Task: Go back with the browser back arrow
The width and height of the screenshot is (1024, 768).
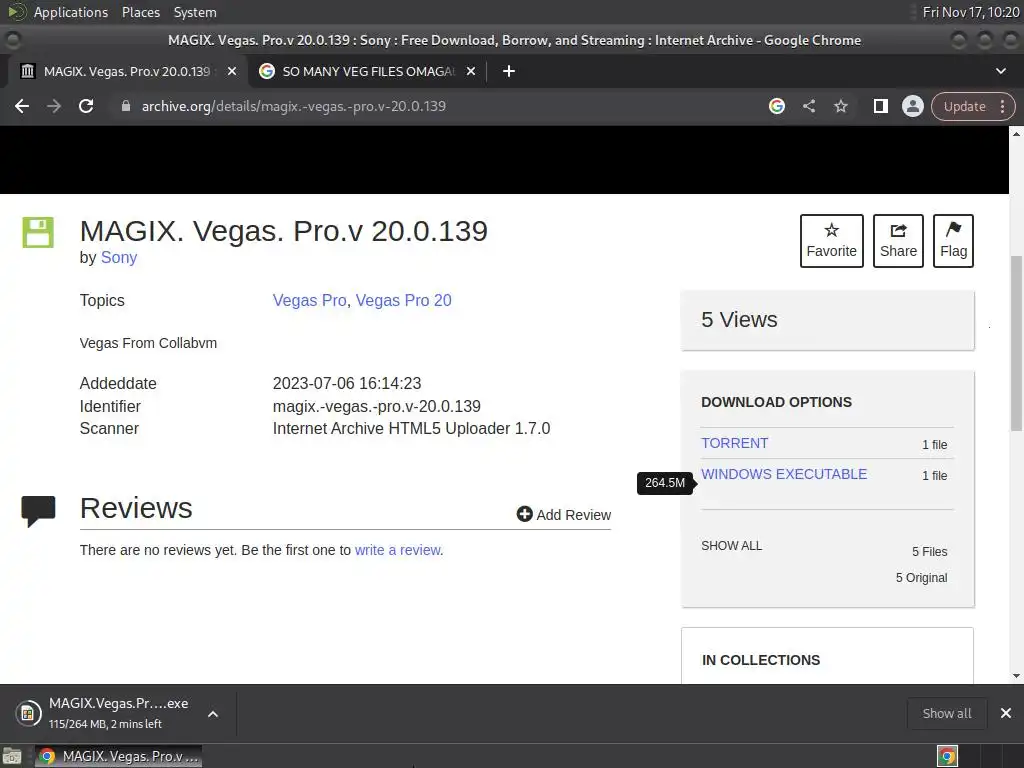Action: (x=22, y=106)
